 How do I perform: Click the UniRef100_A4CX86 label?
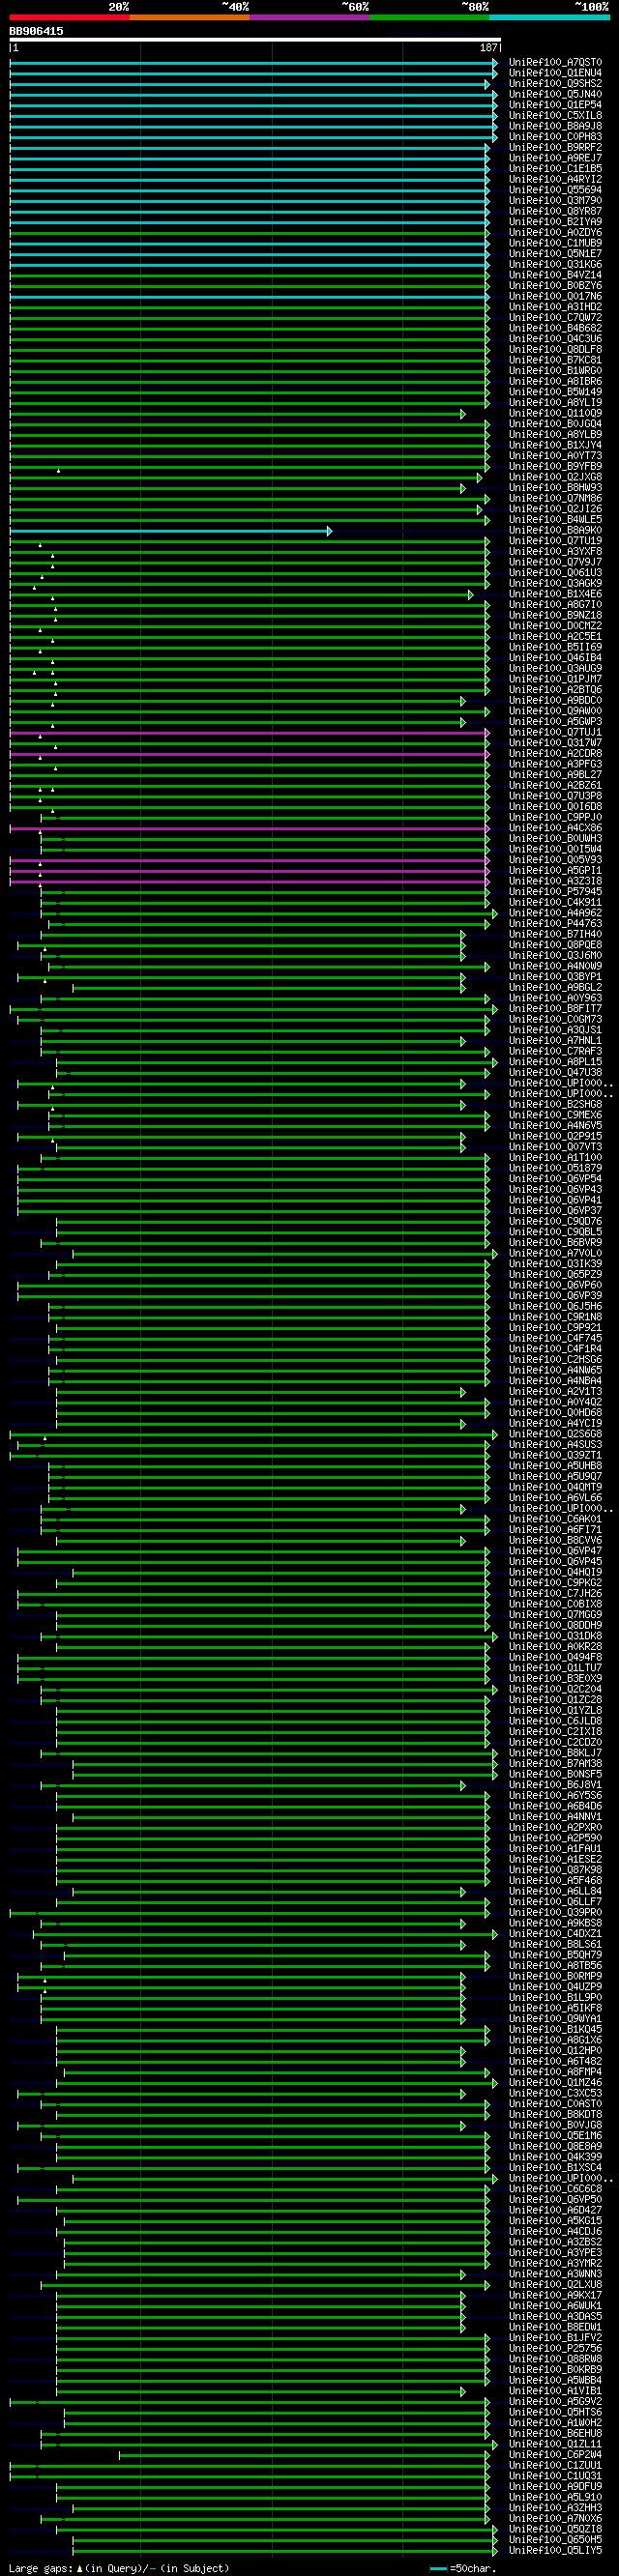(555, 828)
